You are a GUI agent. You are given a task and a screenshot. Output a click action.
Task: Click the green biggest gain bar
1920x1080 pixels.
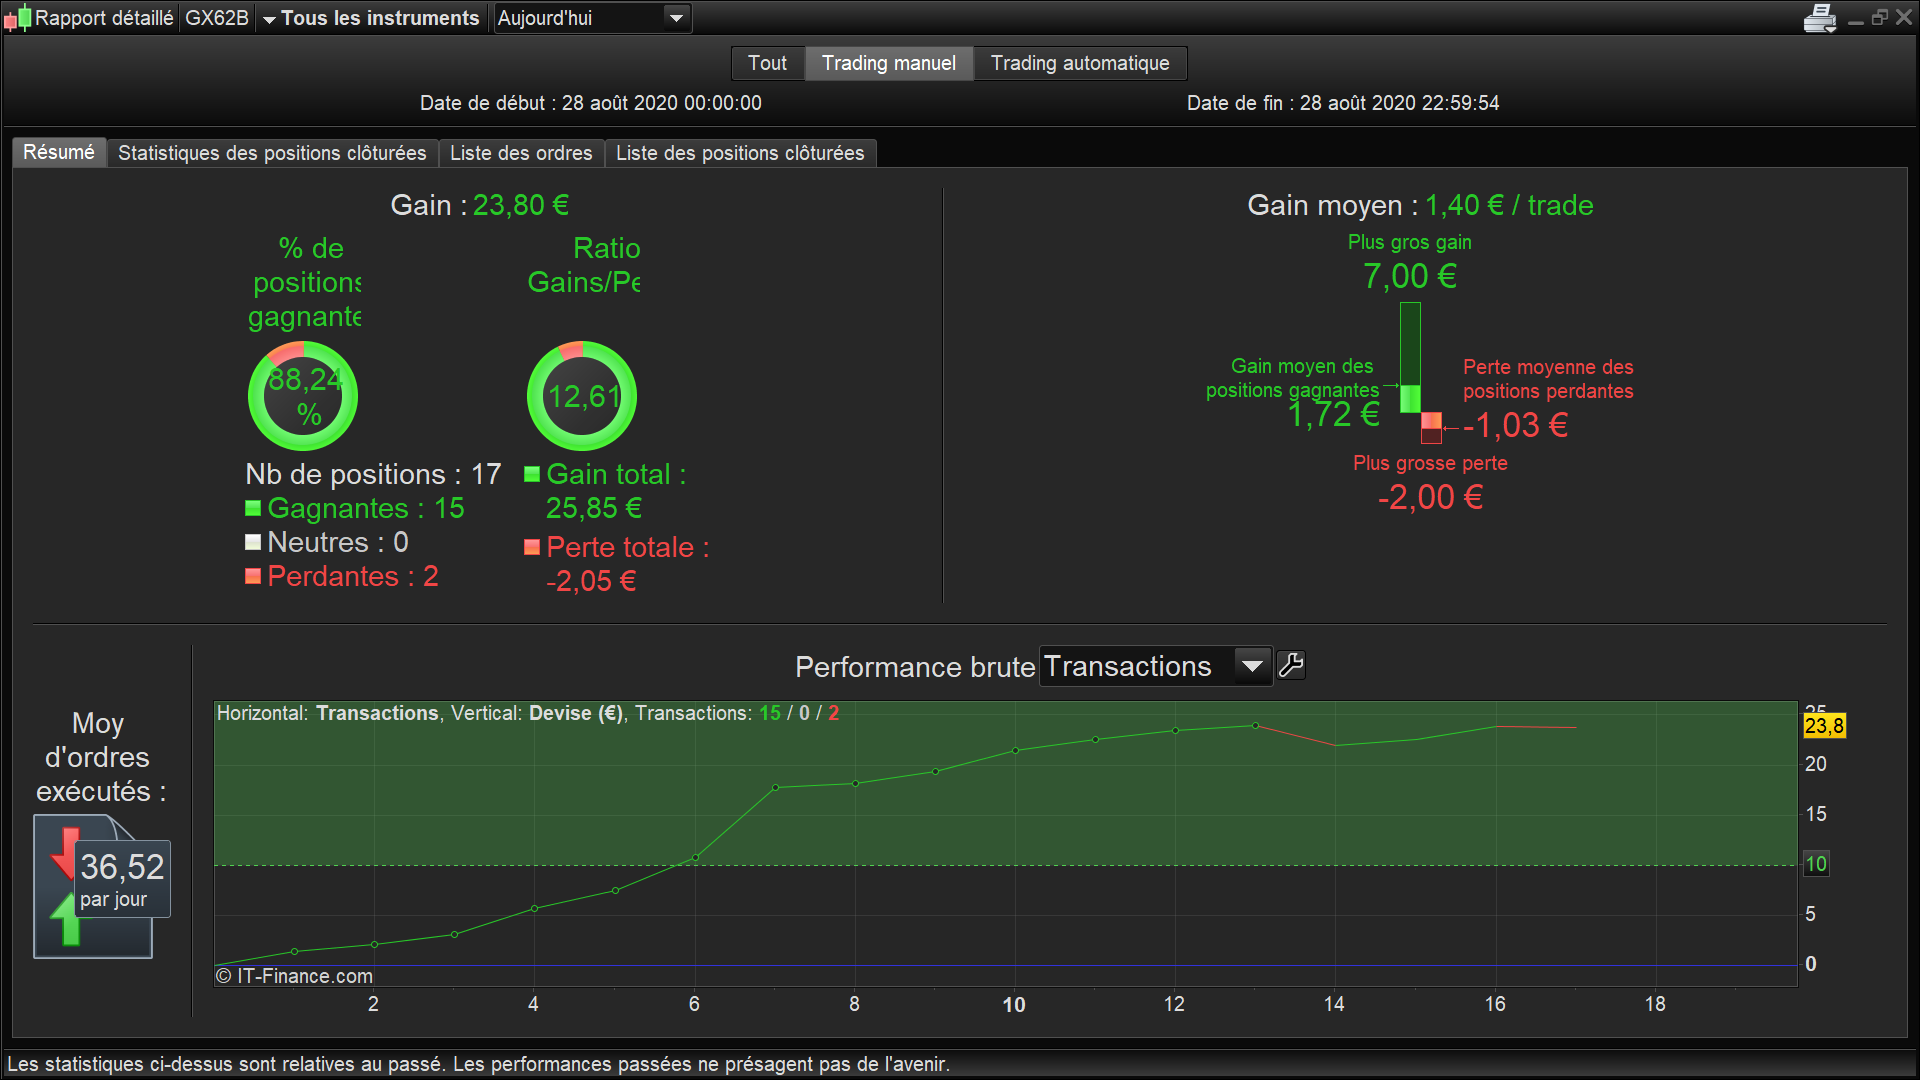point(1410,355)
